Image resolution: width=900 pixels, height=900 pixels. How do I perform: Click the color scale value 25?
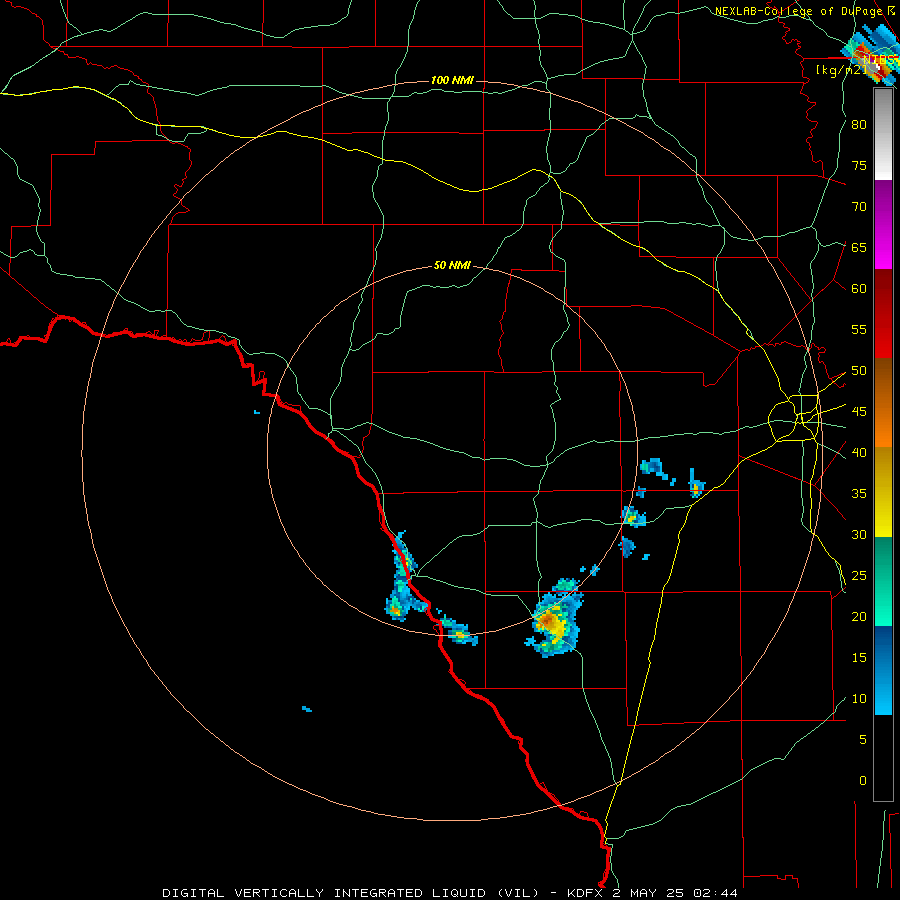coord(859,576)
